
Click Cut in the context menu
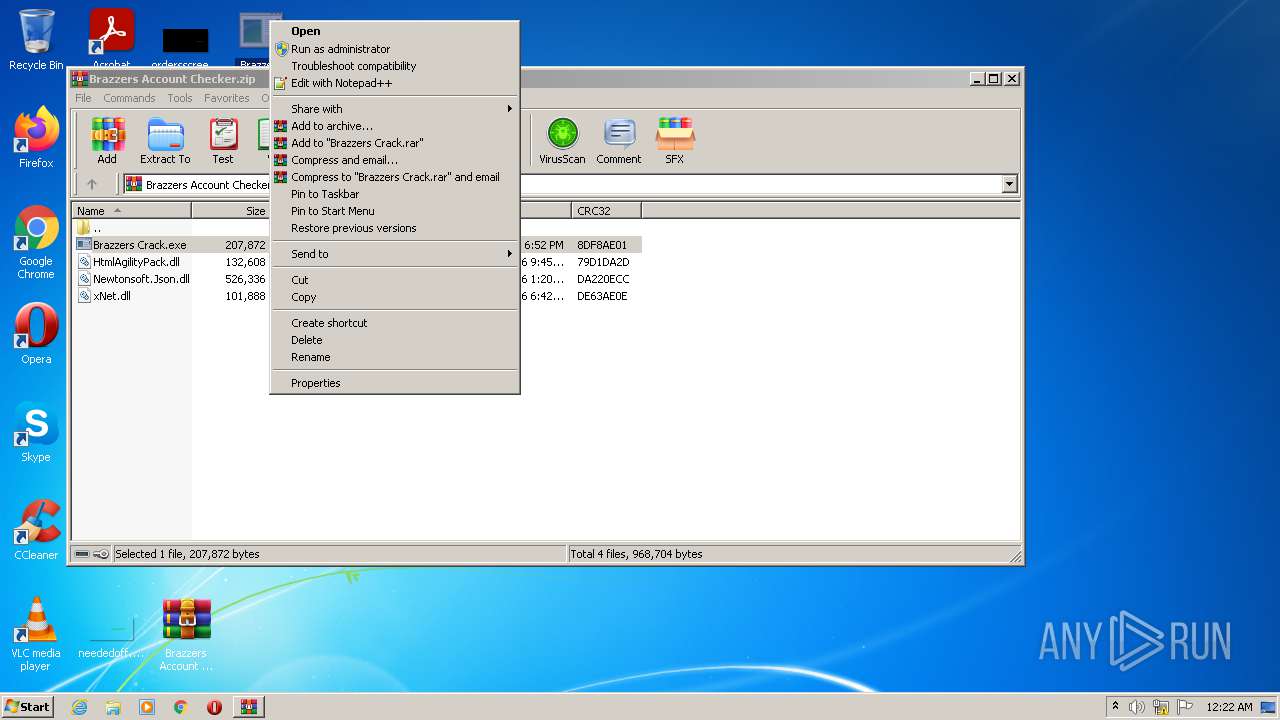pos(395,280)
